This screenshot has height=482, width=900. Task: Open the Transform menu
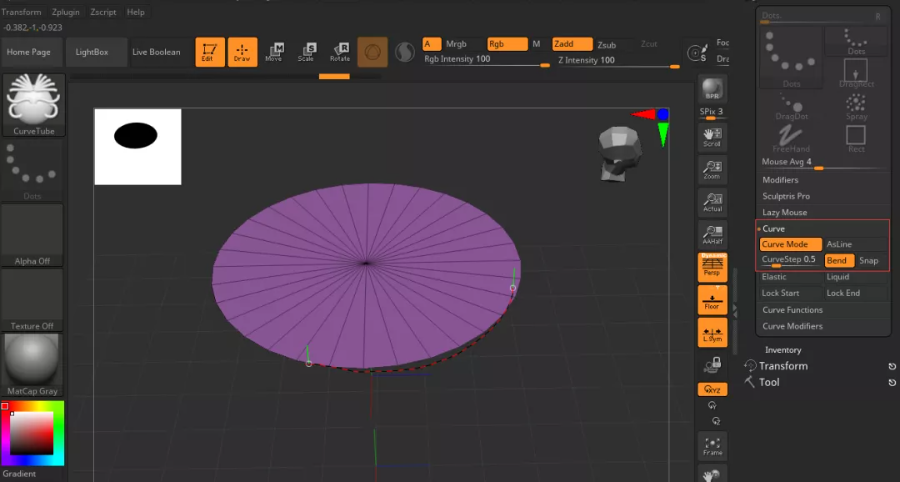(21, 12)
